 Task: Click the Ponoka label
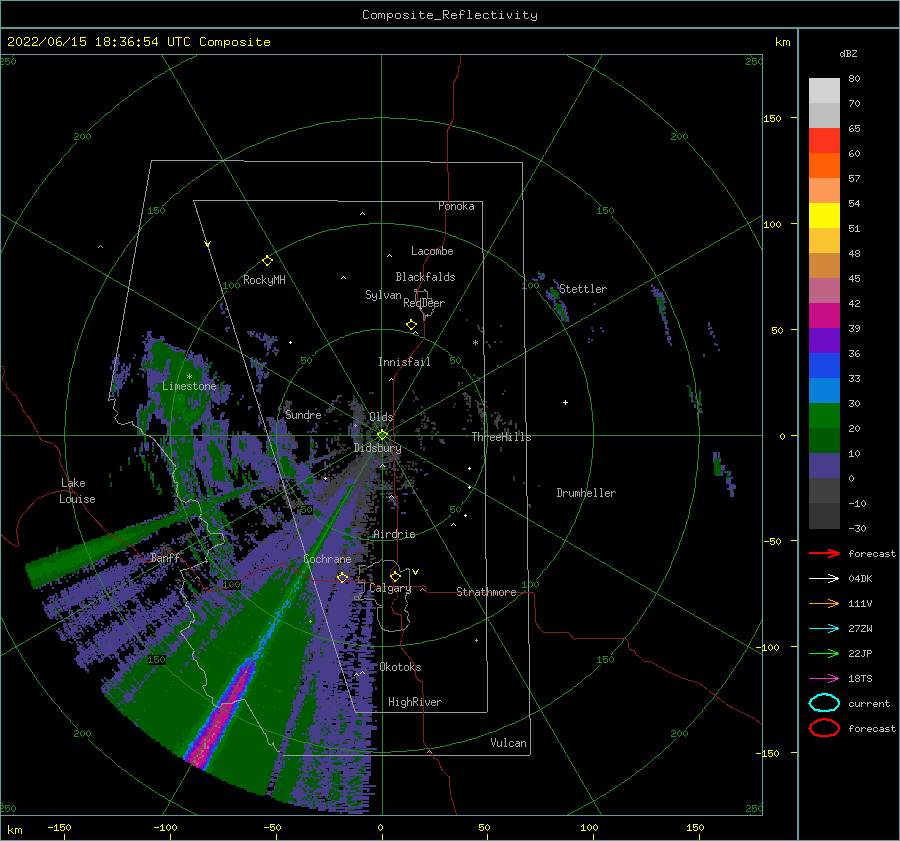pyautogui.click(x=456, y=206)
